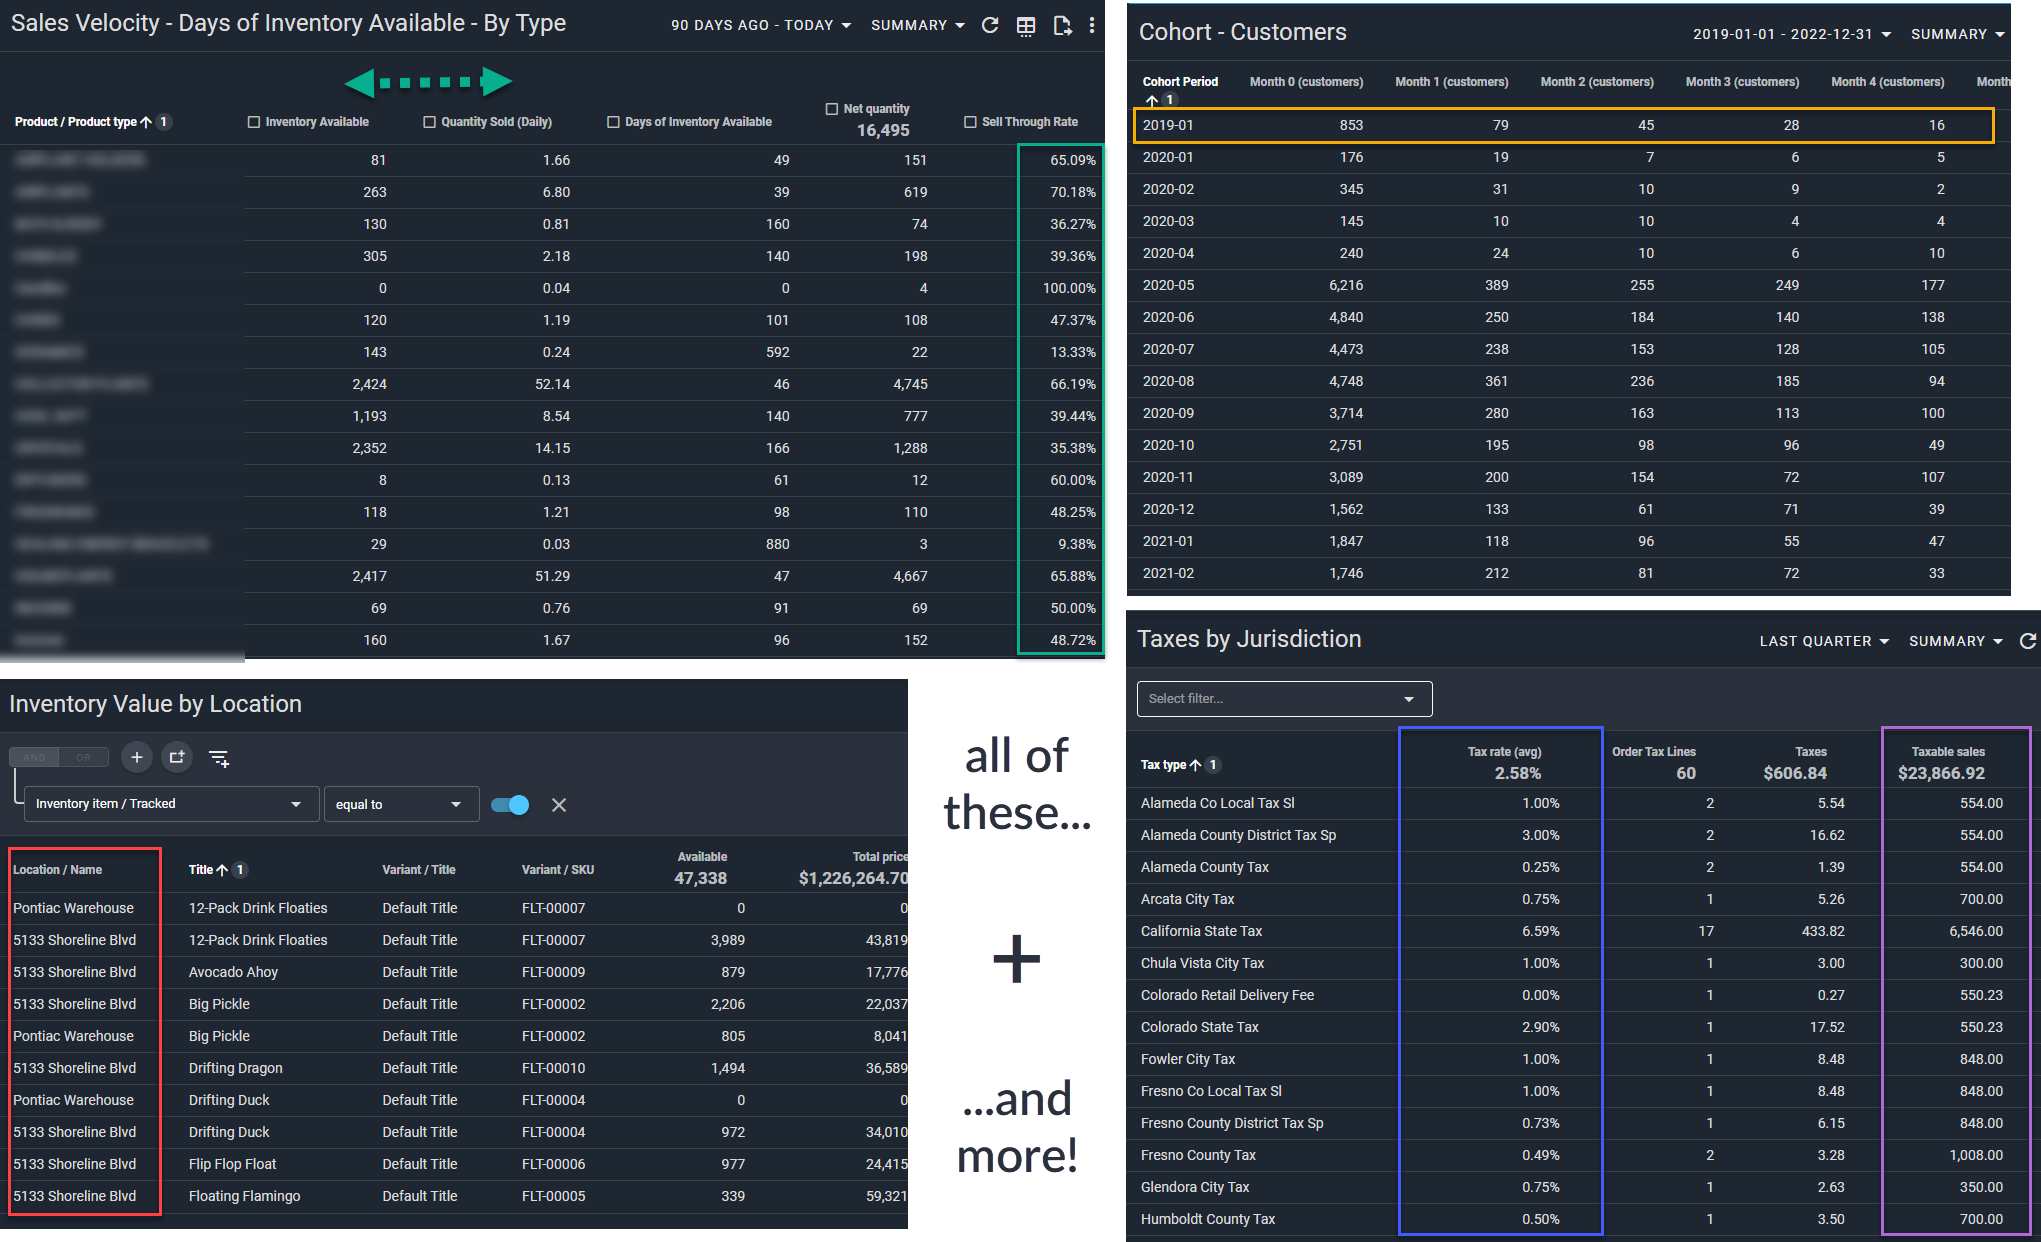Click the add filter group icon
The image size is (2041, 1242).
click(177, 758)
